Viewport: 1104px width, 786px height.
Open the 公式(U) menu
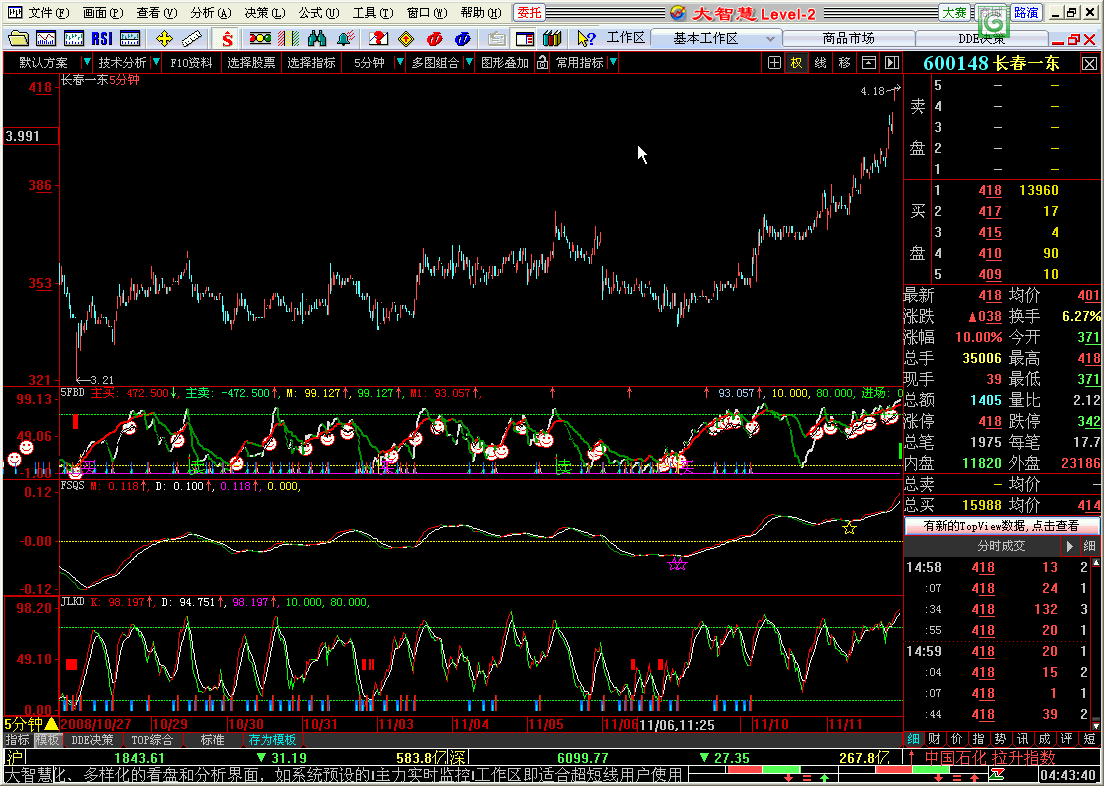(318, 13)
